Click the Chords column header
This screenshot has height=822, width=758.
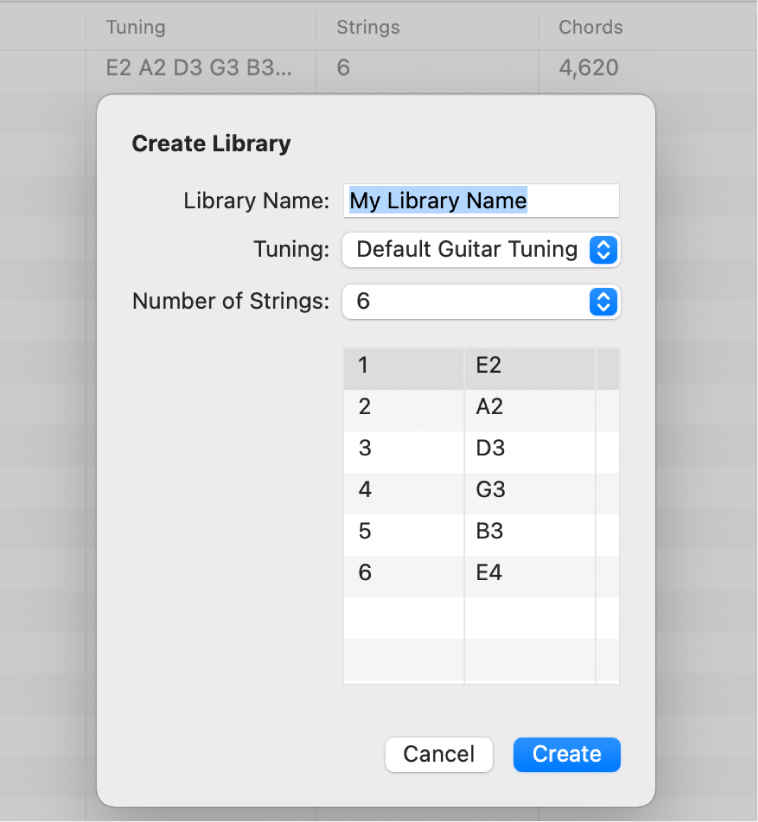click(590, 27)
